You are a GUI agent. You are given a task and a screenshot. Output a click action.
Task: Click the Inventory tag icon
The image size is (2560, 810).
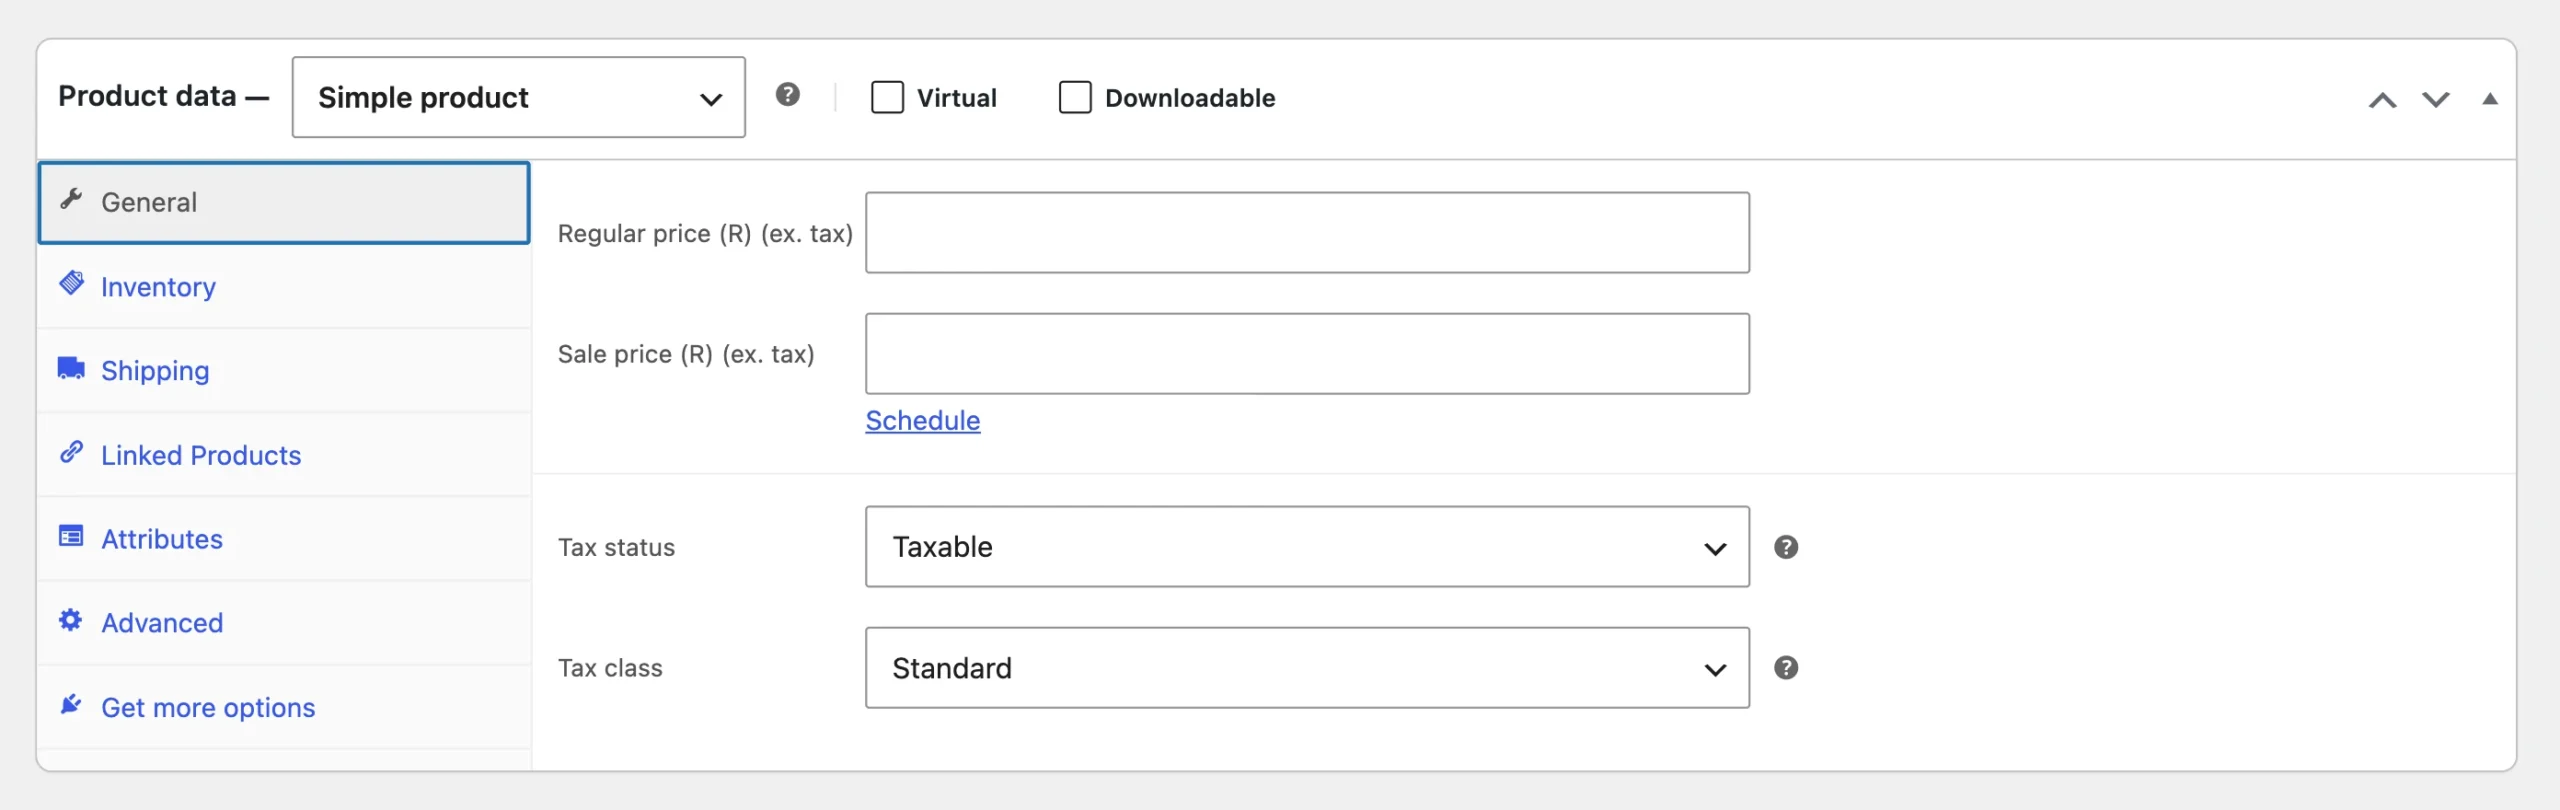point(71,283)
